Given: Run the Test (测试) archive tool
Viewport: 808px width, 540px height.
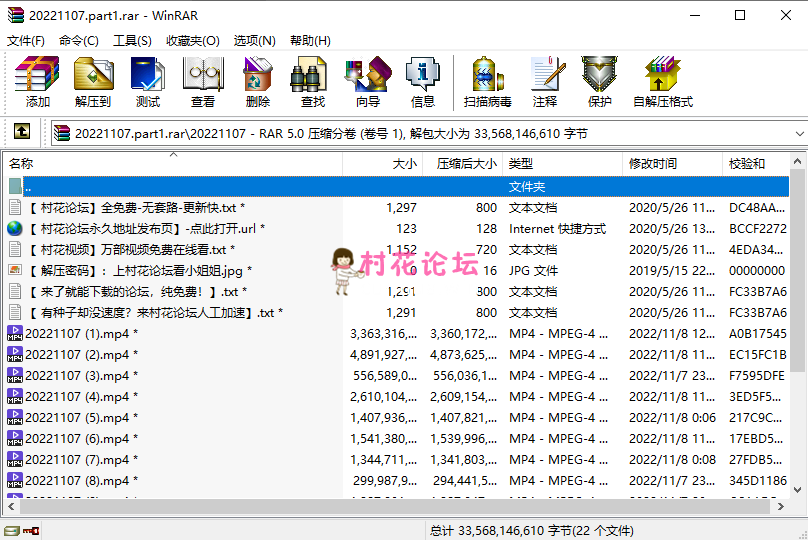Looking at the screenshot, I should pyautogui.click(x=147, y=81).
